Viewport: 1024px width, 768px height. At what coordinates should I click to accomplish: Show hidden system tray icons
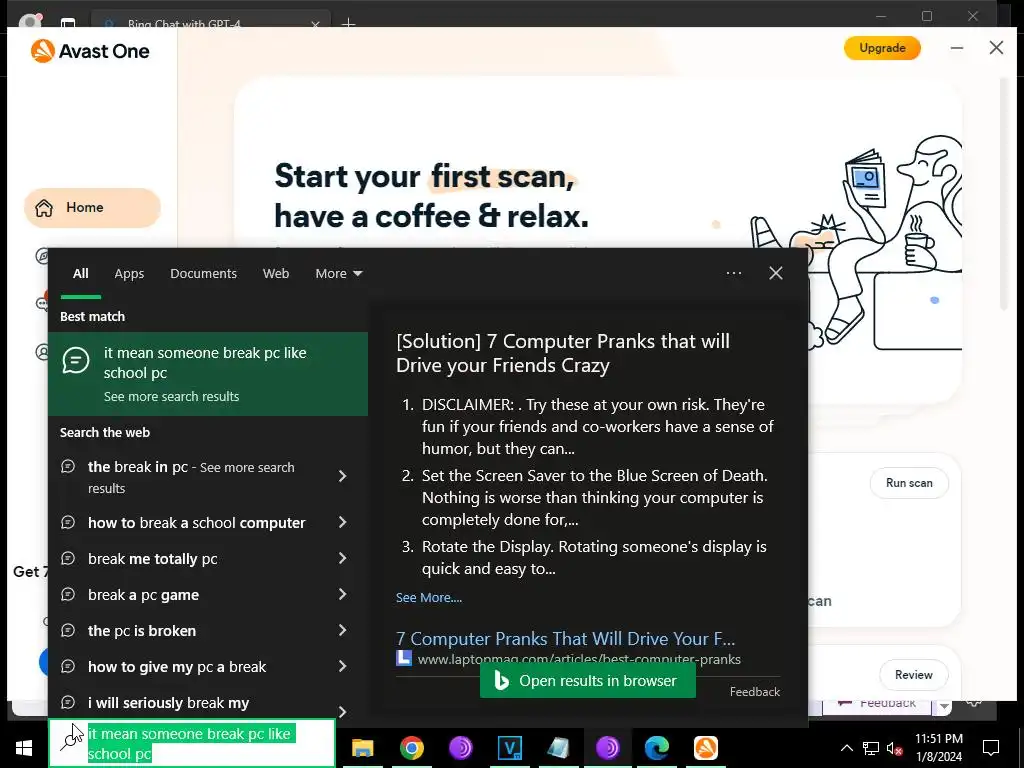[846, 748]
